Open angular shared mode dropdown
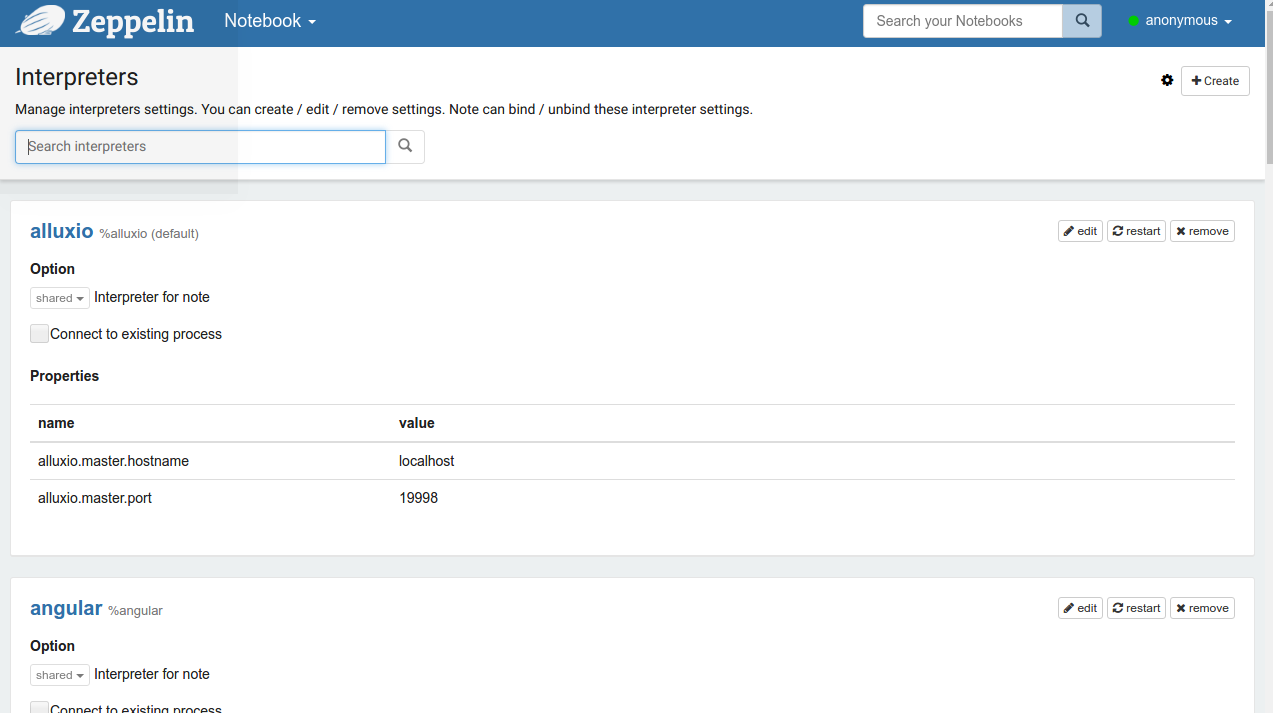This screenshot has height=713, width=1273. pos(60,675)
